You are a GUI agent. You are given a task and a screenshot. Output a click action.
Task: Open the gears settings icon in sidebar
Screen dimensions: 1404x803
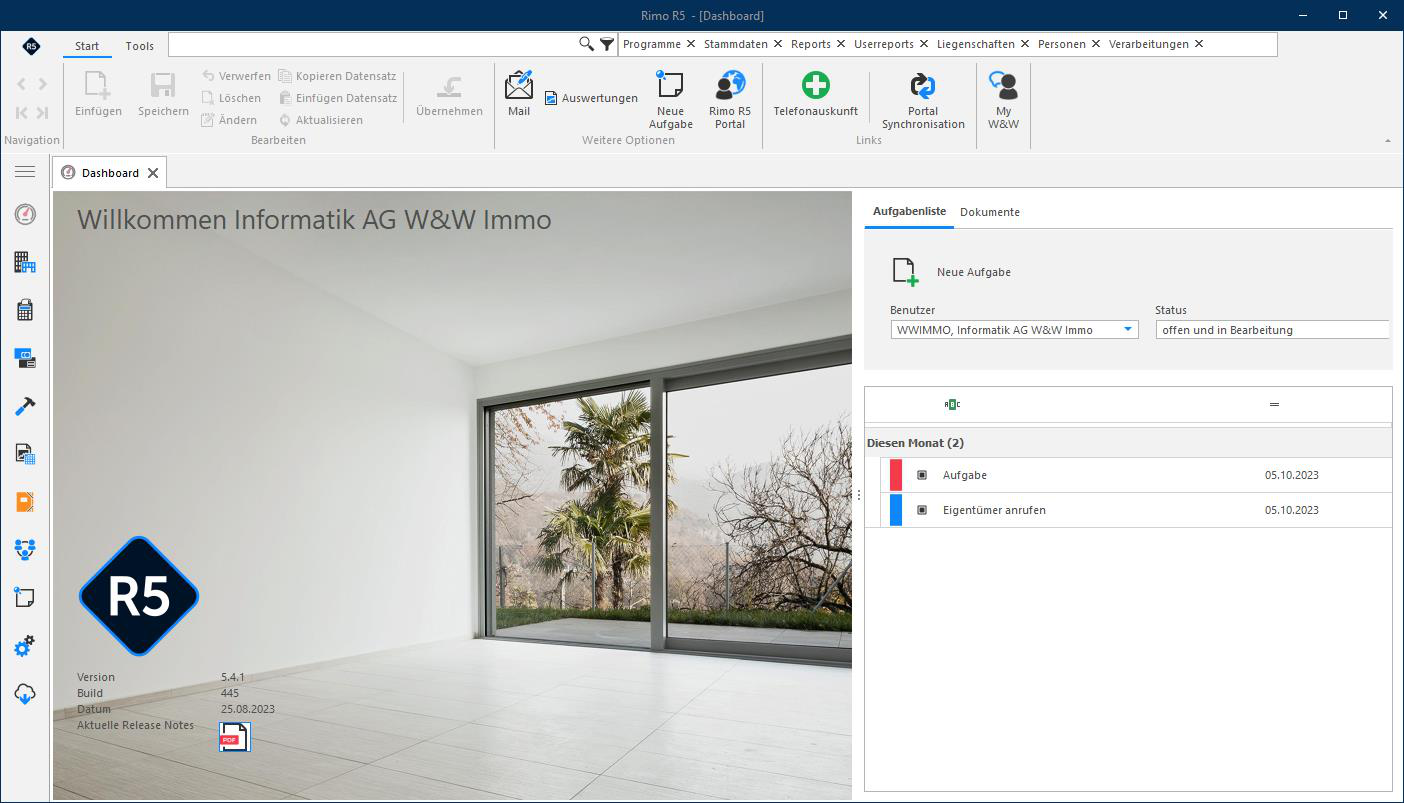coord(25,646)
